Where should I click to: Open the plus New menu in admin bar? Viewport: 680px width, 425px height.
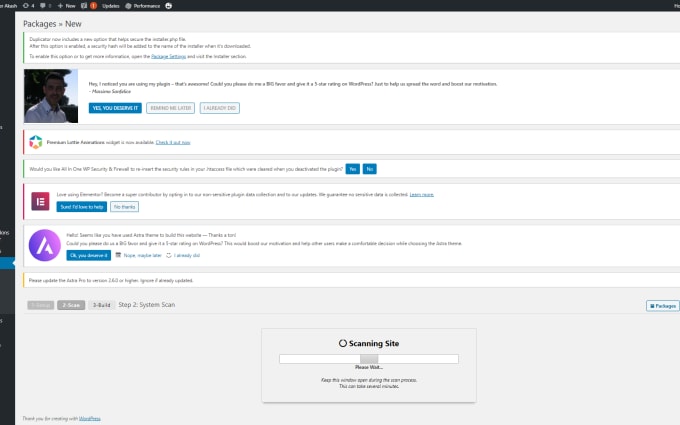(x=66, y=6)
